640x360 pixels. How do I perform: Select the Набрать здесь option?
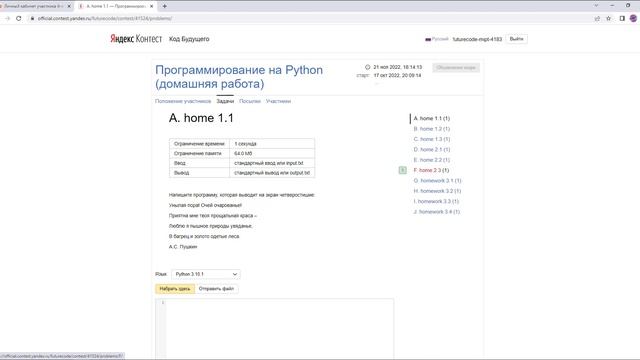coord(175,289)
